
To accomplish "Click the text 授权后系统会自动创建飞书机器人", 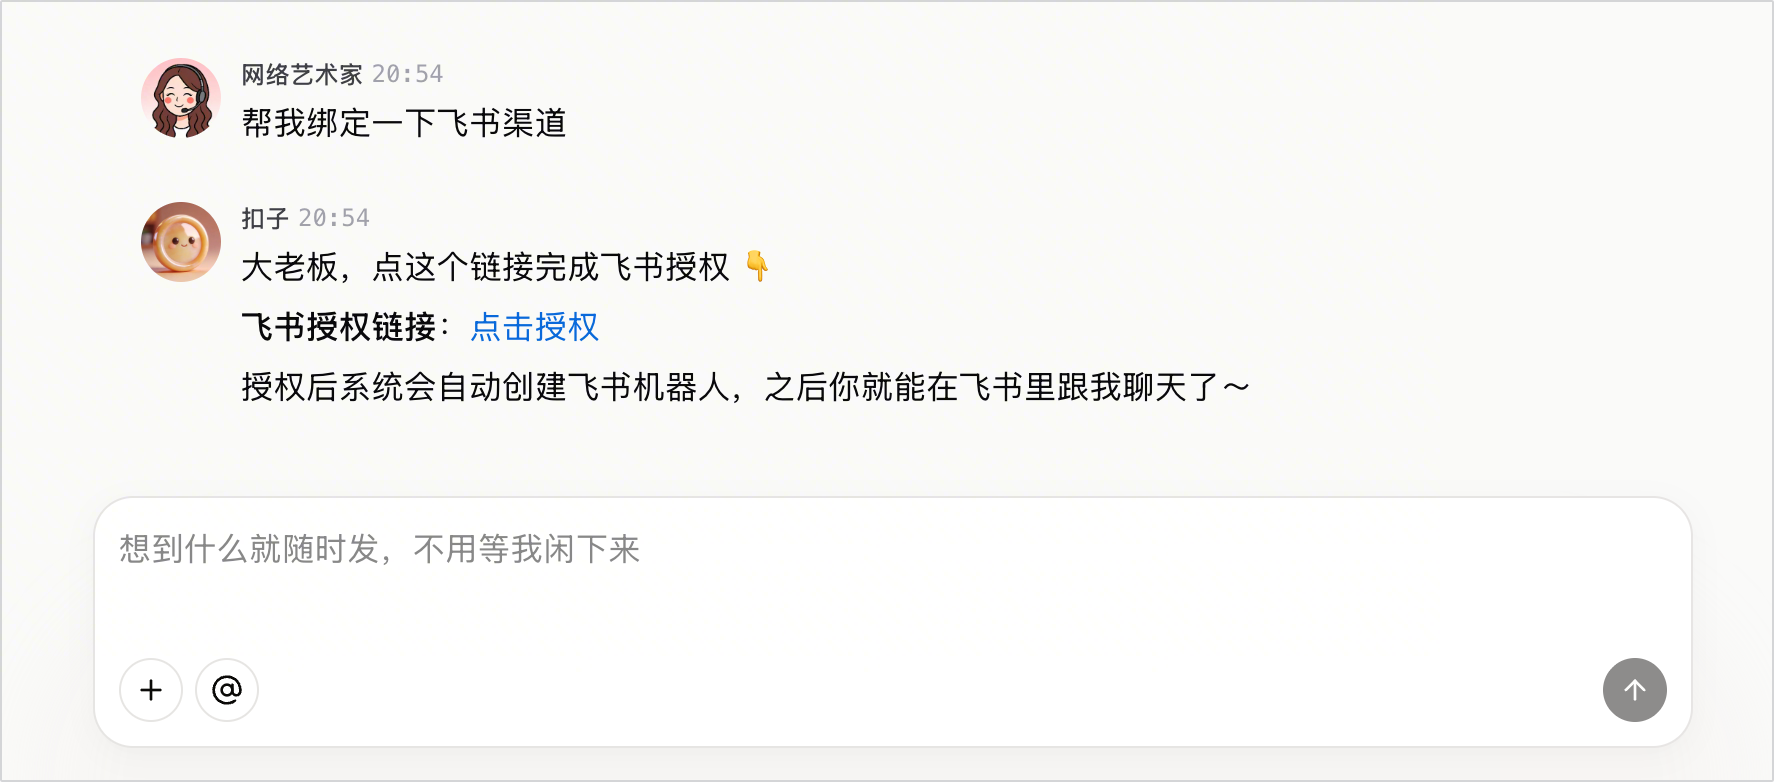I will (x=485, y=387).
